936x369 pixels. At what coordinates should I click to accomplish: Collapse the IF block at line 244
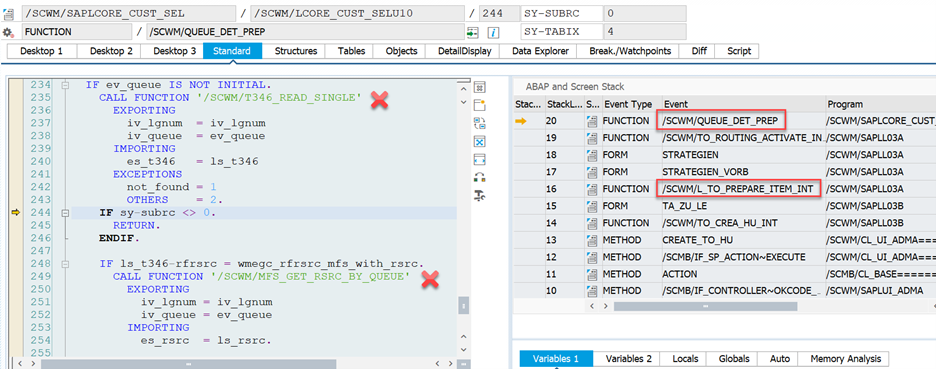point(66,213)
